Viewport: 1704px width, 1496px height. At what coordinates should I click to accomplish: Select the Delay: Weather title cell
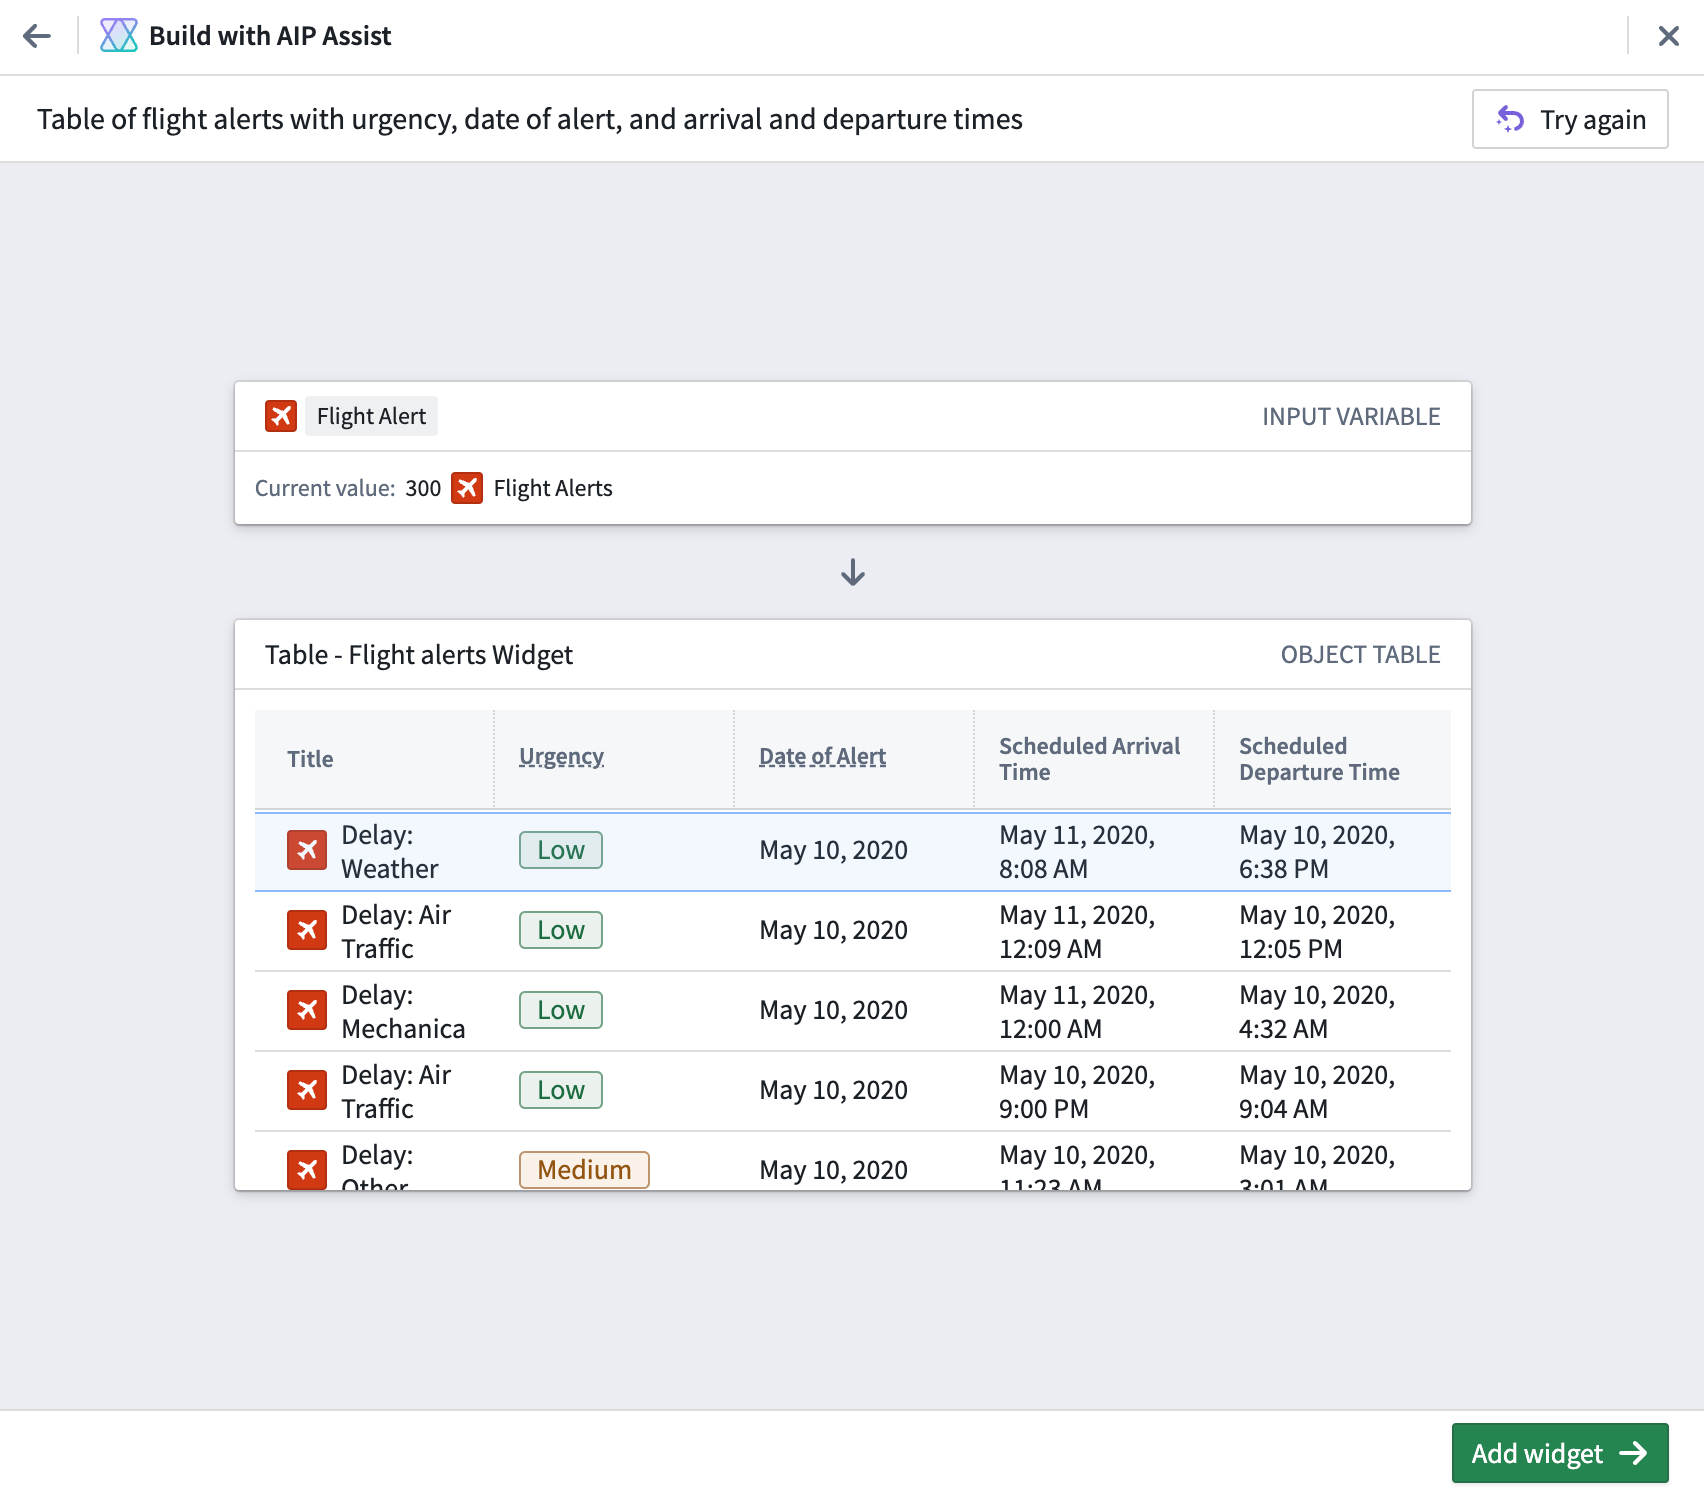point(390,851)
